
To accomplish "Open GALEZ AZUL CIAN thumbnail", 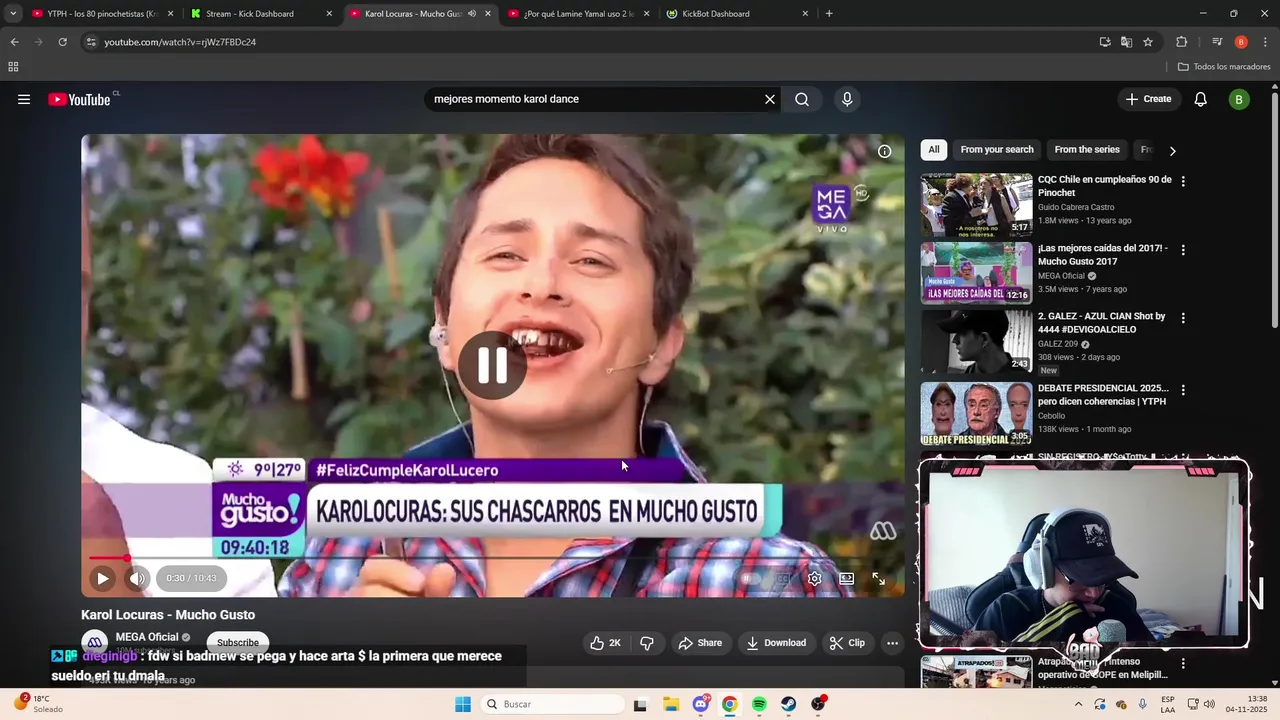I will 976,341.
